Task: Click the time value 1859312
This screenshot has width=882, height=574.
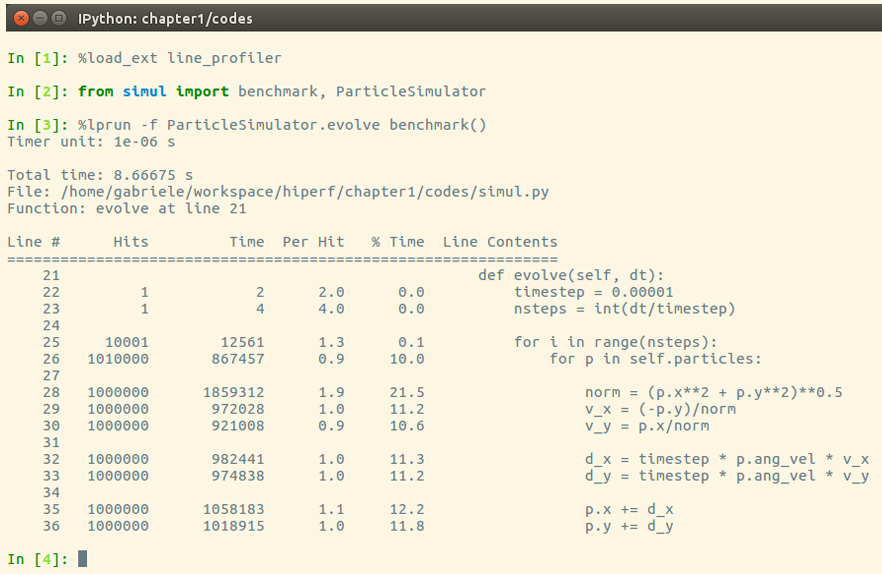Action: tap(233, 392)
